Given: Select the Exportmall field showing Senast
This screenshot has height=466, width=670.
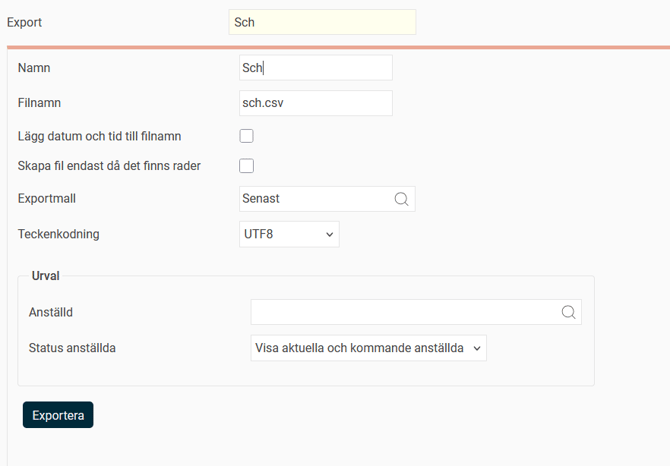Looking at the screenshot, I should point(315,199).
